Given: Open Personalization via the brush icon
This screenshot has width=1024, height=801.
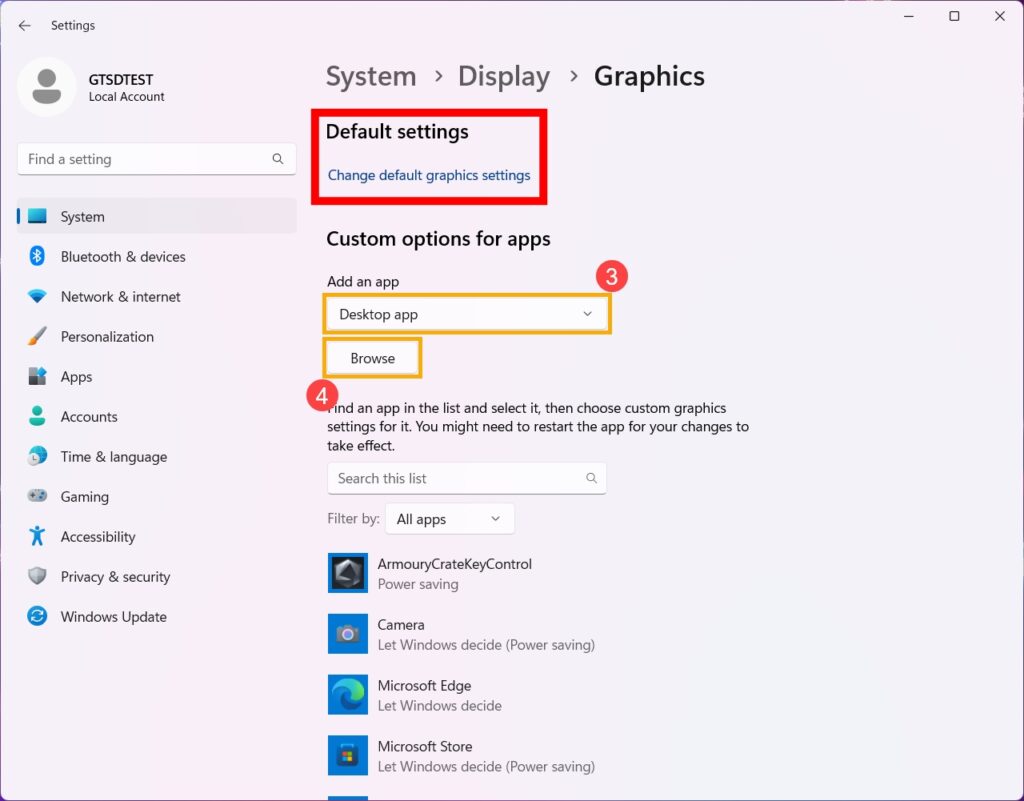Looking at the screenshot, I should pyautogui.click(x=36, y=336).
